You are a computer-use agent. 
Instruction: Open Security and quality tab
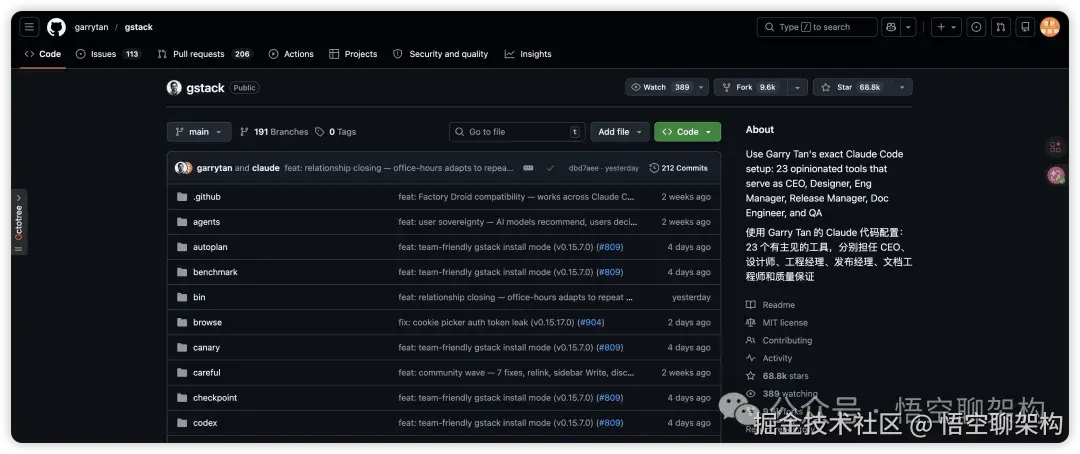(x=440, y=54)
